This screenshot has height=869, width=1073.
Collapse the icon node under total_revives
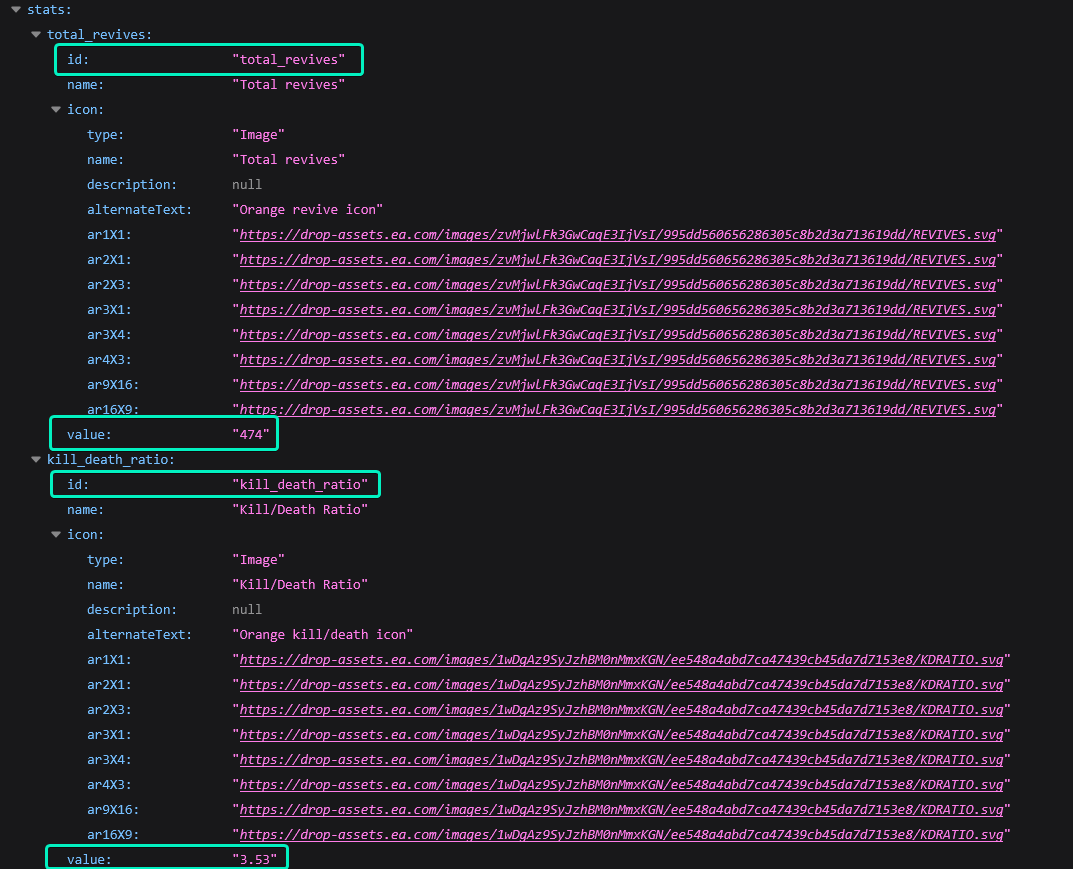(56, 109)
